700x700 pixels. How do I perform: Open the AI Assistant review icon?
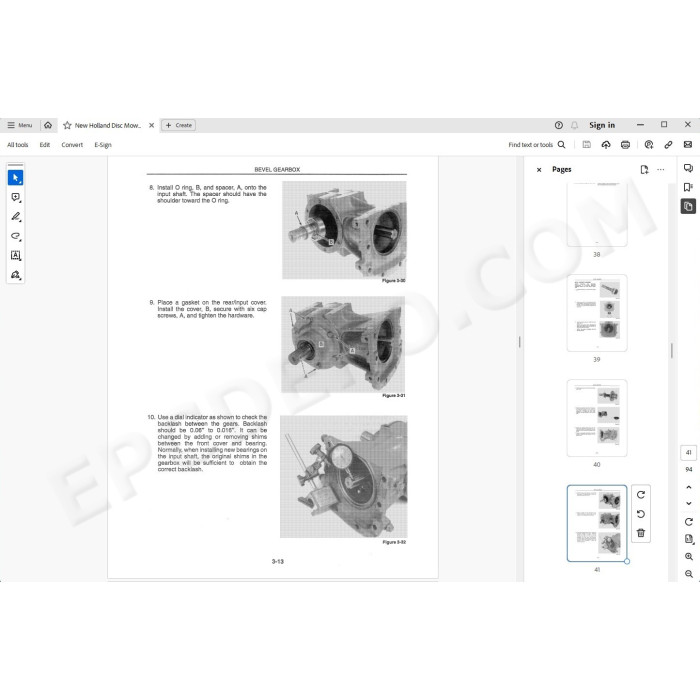(x=649, y=145)
